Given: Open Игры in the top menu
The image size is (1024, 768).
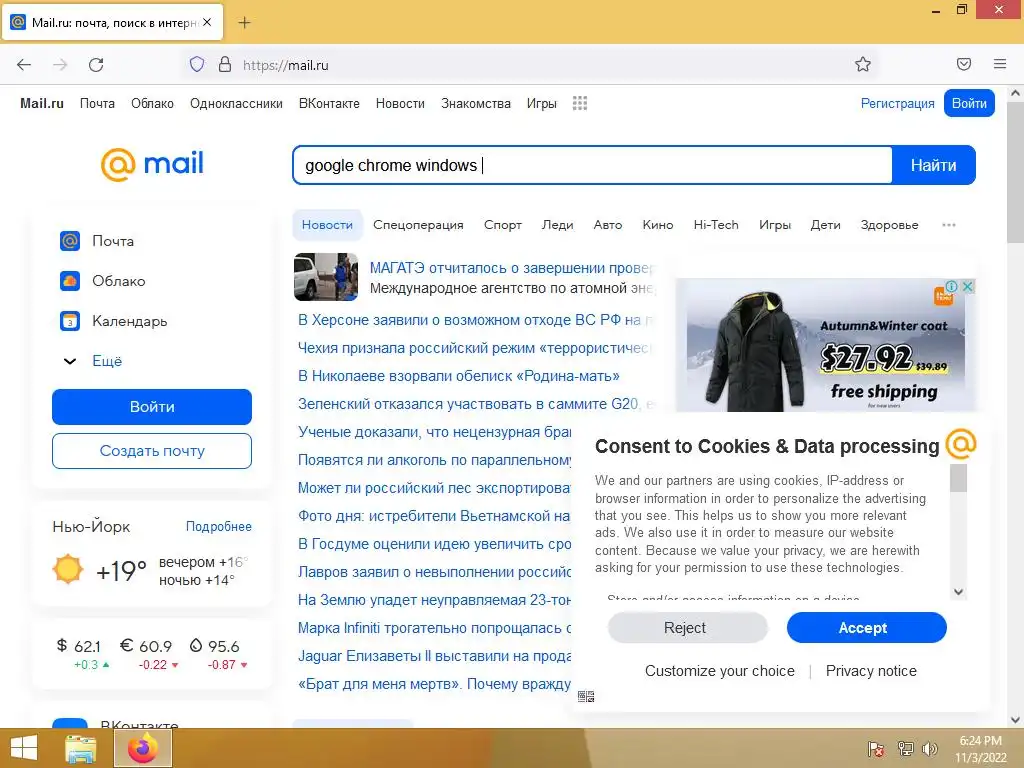Looking at the screenshot, I should [541, 103].
